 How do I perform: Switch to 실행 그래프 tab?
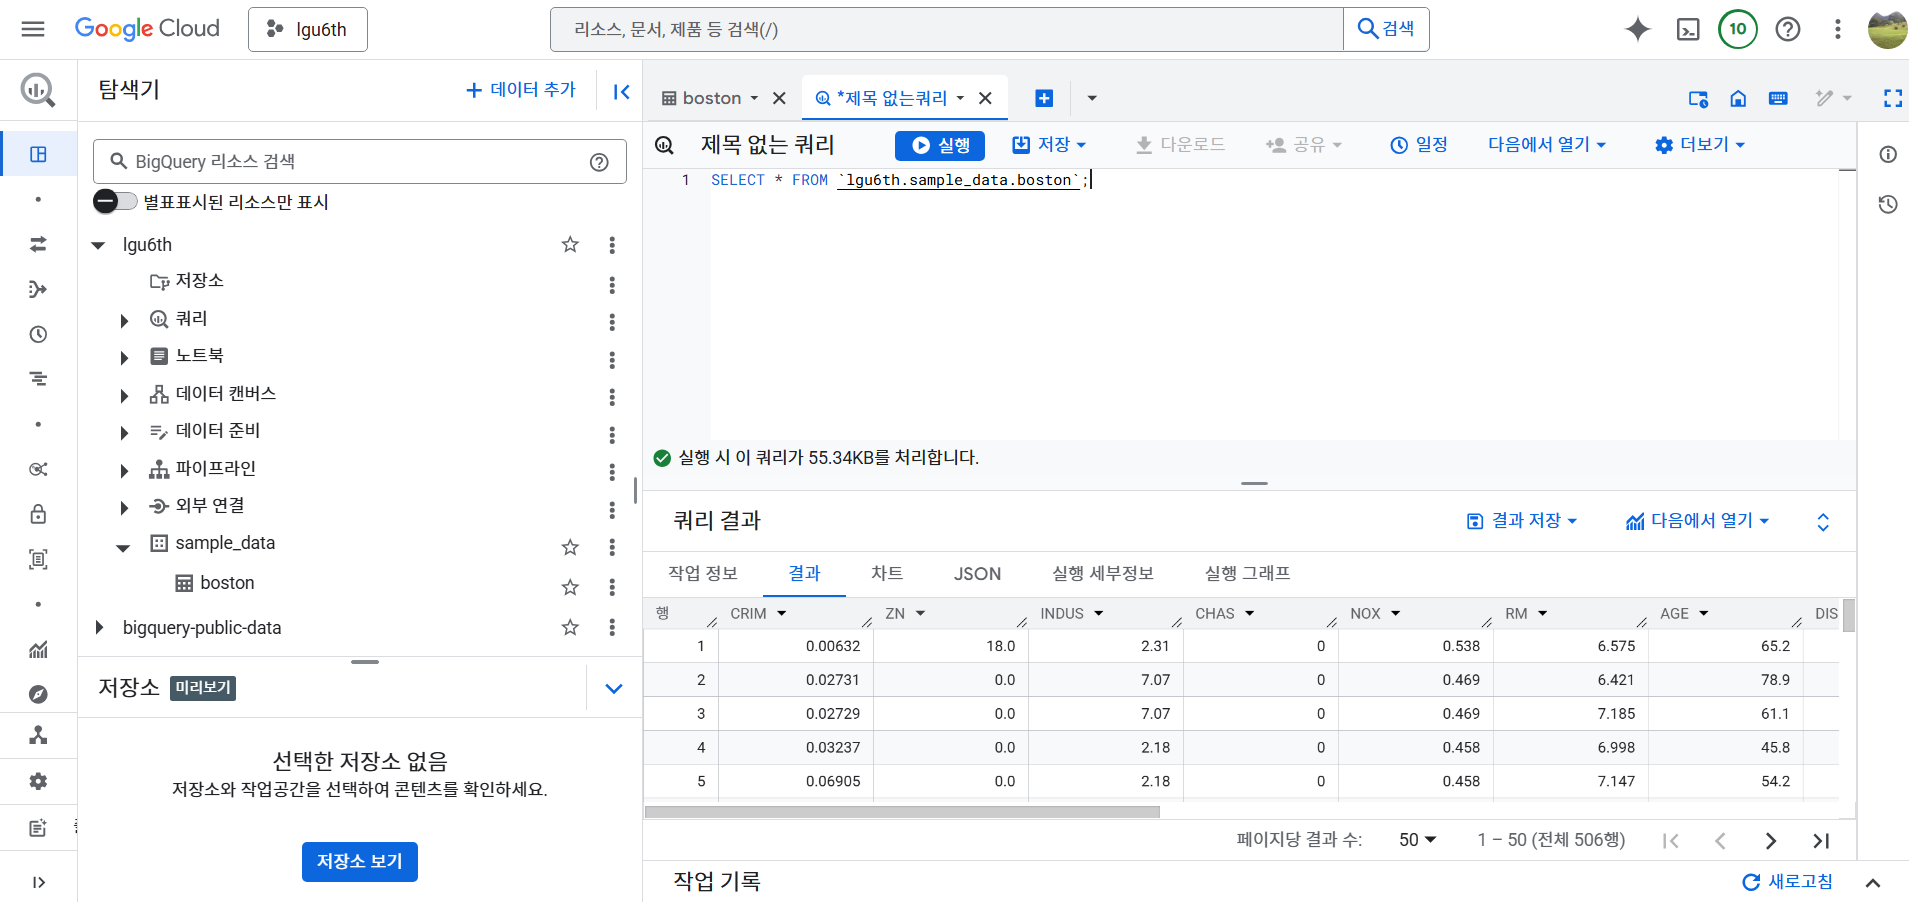coord(1247,574)
